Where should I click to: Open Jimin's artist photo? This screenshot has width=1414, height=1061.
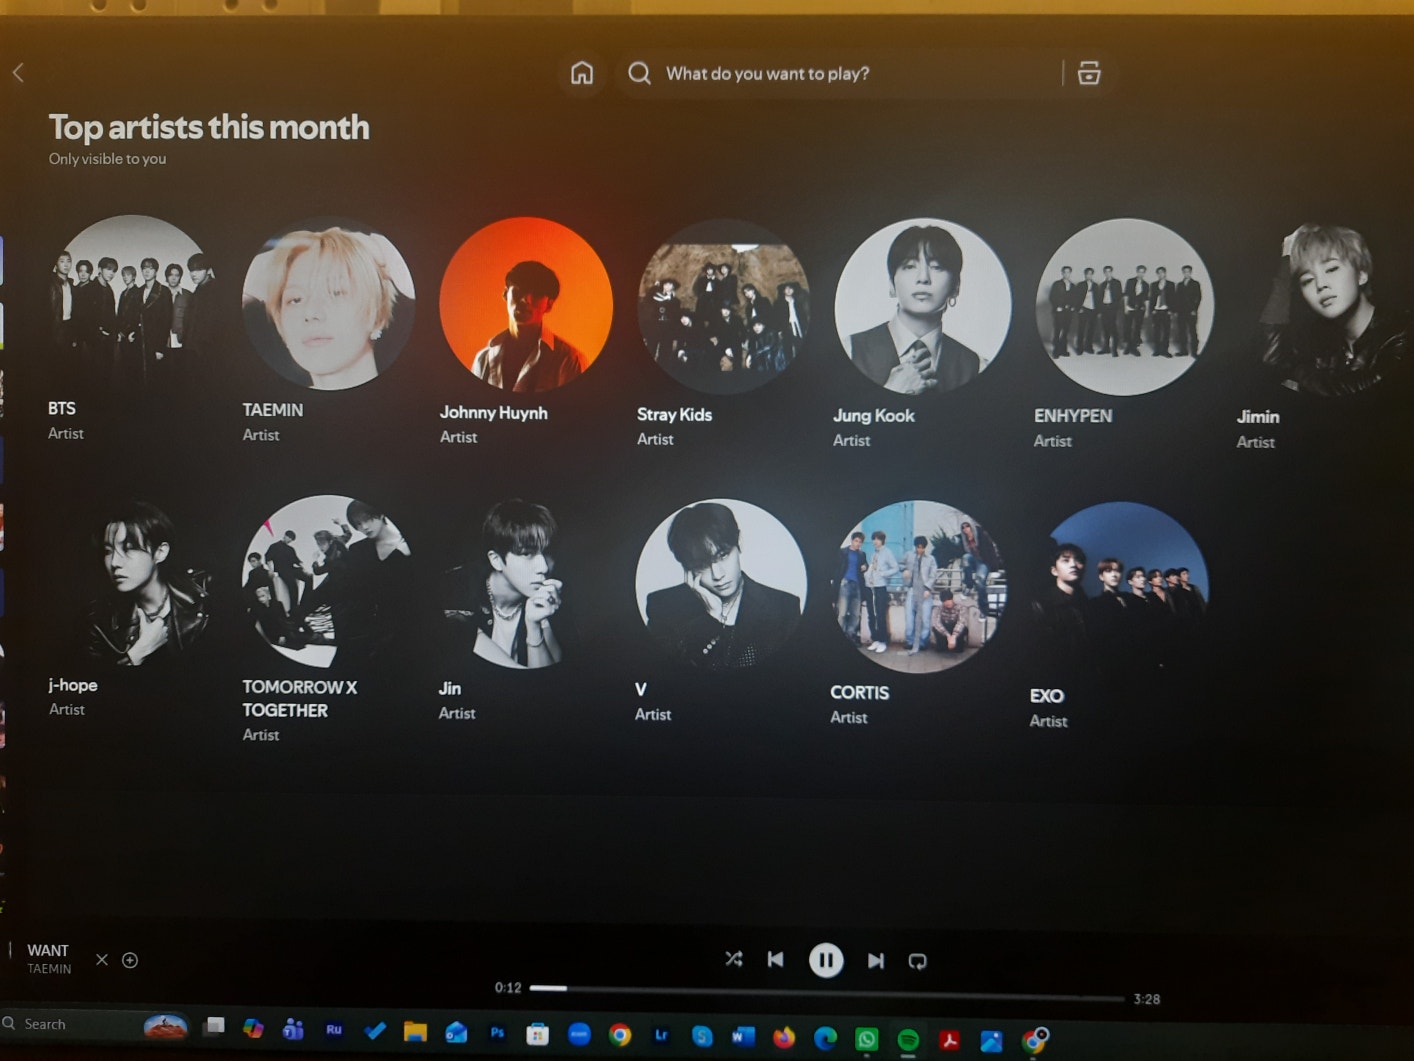(x=1326, y=310)
